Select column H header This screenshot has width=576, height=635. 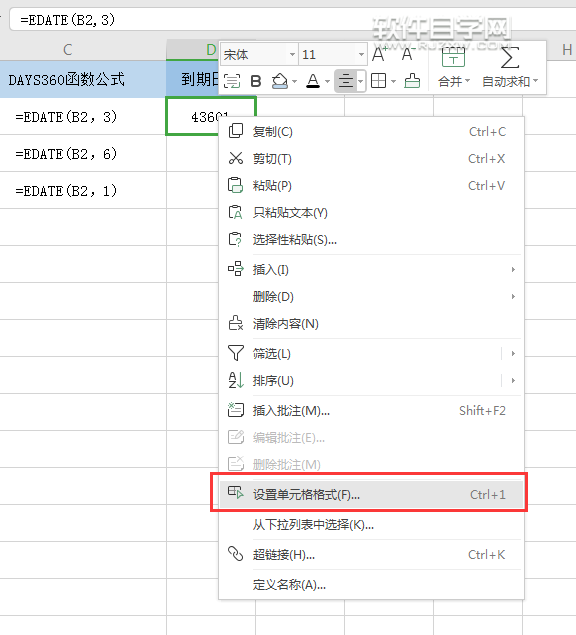(x=567, y=50)
